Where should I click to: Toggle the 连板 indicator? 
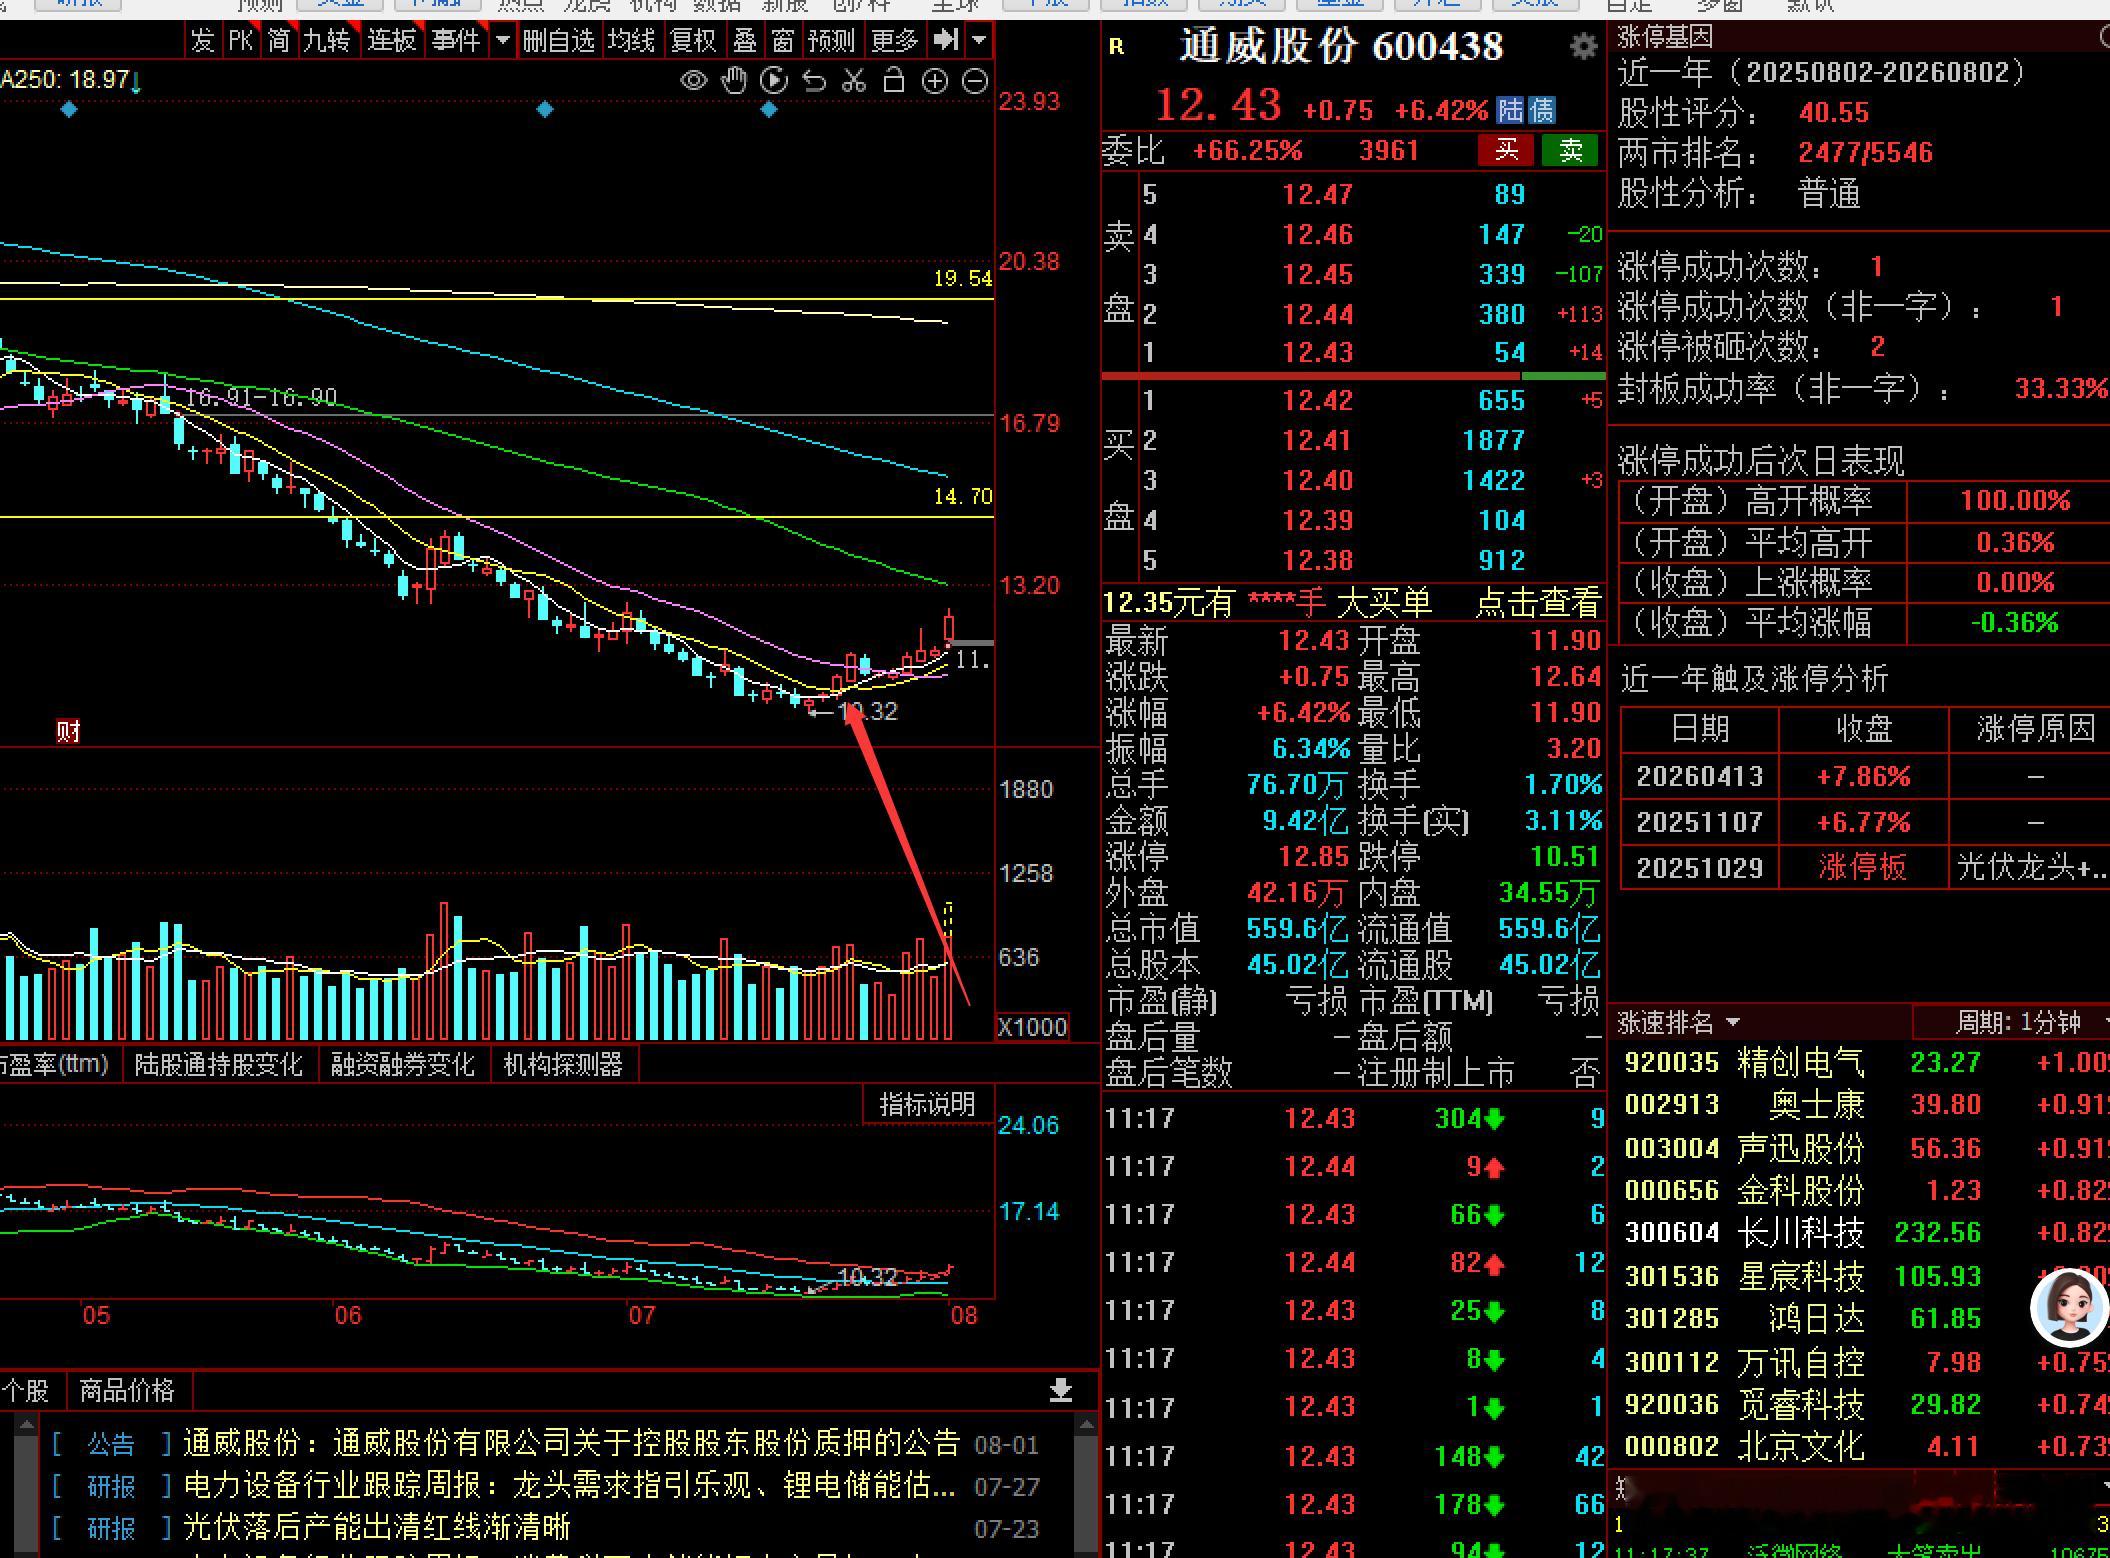click(391, 40)
